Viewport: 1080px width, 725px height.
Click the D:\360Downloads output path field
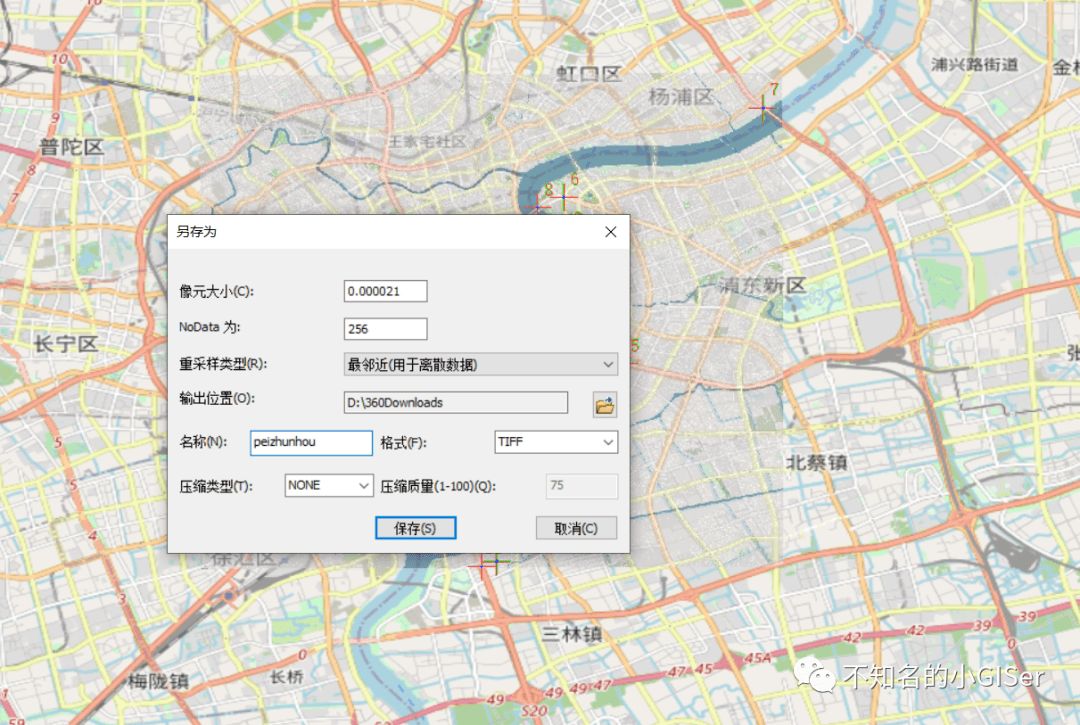coord(455,401)
